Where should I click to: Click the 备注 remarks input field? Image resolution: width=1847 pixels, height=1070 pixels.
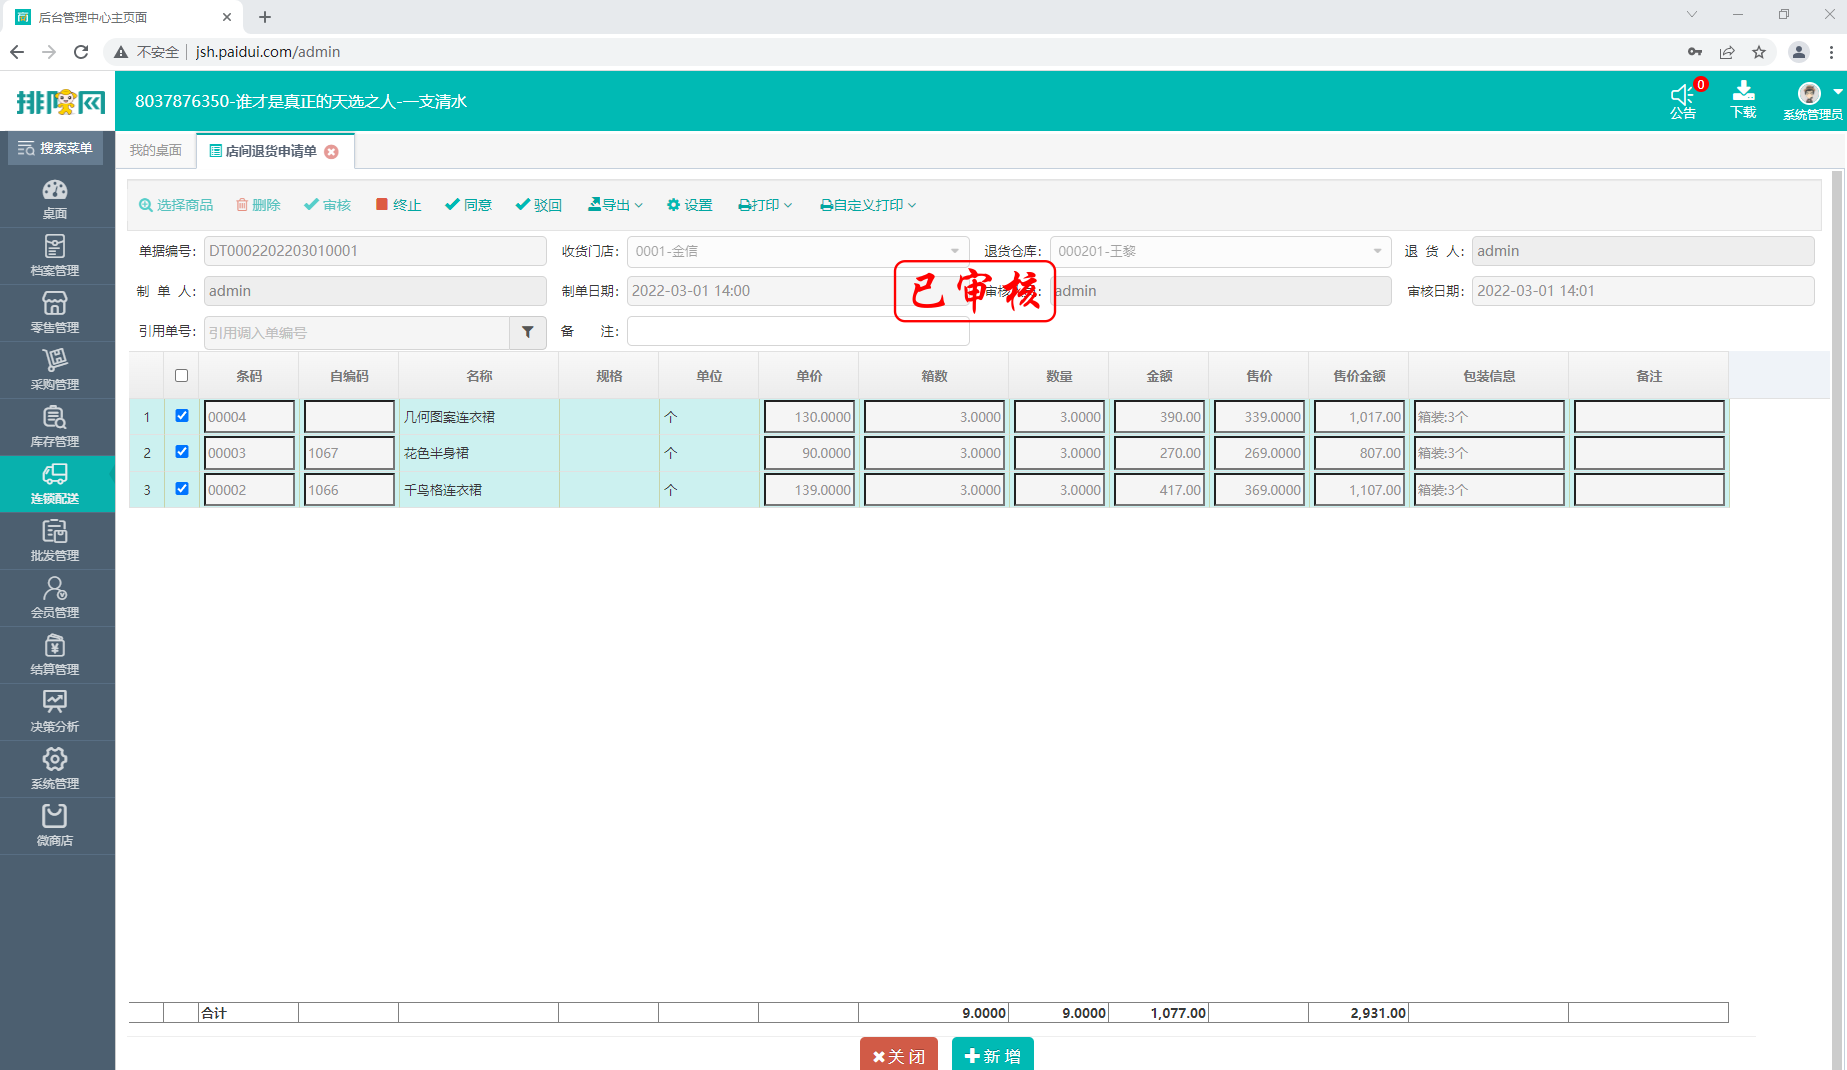tap(798, 331)
